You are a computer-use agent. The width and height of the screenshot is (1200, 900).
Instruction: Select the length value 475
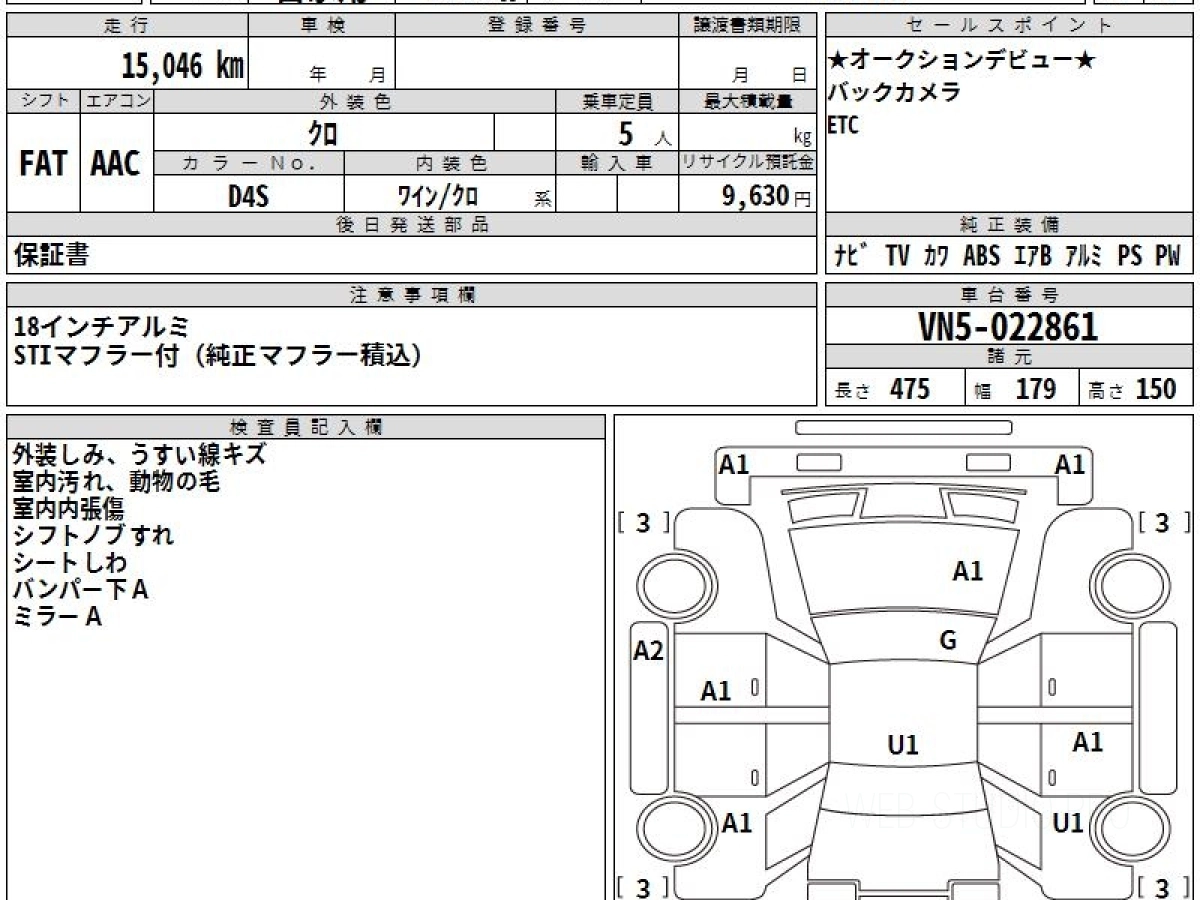point(910,389)
